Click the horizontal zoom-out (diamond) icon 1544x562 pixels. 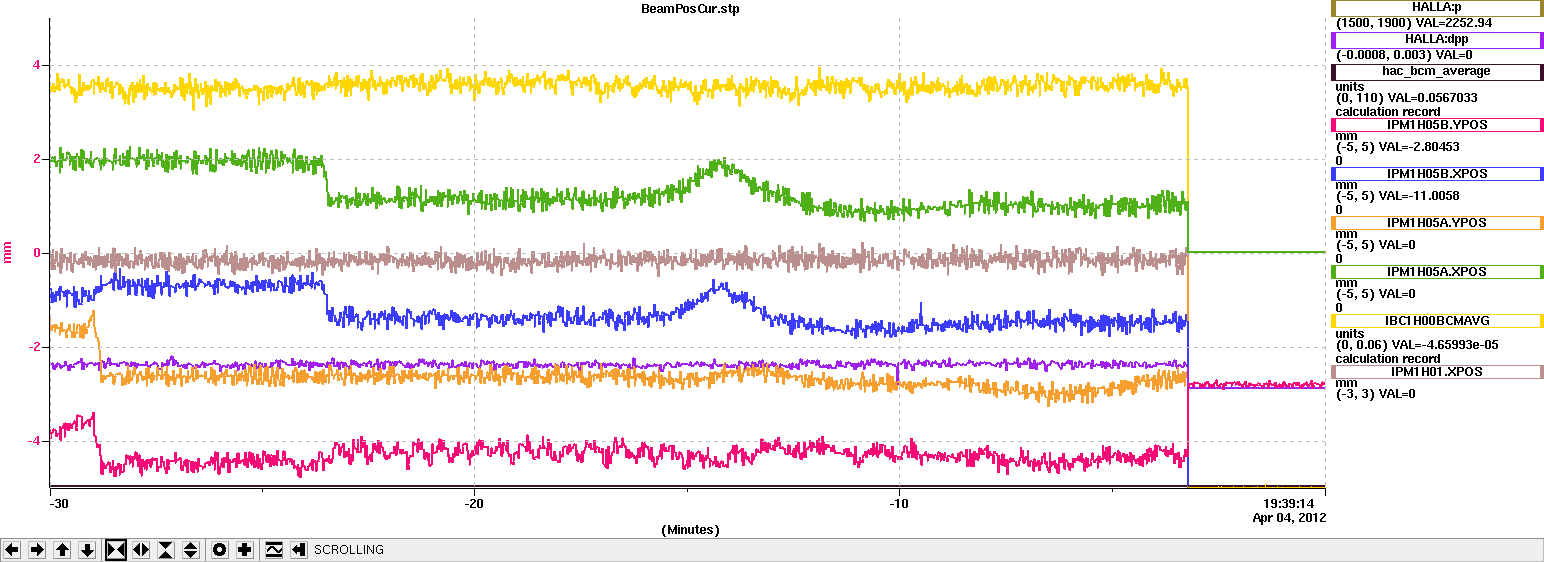(x=141, y=550)
